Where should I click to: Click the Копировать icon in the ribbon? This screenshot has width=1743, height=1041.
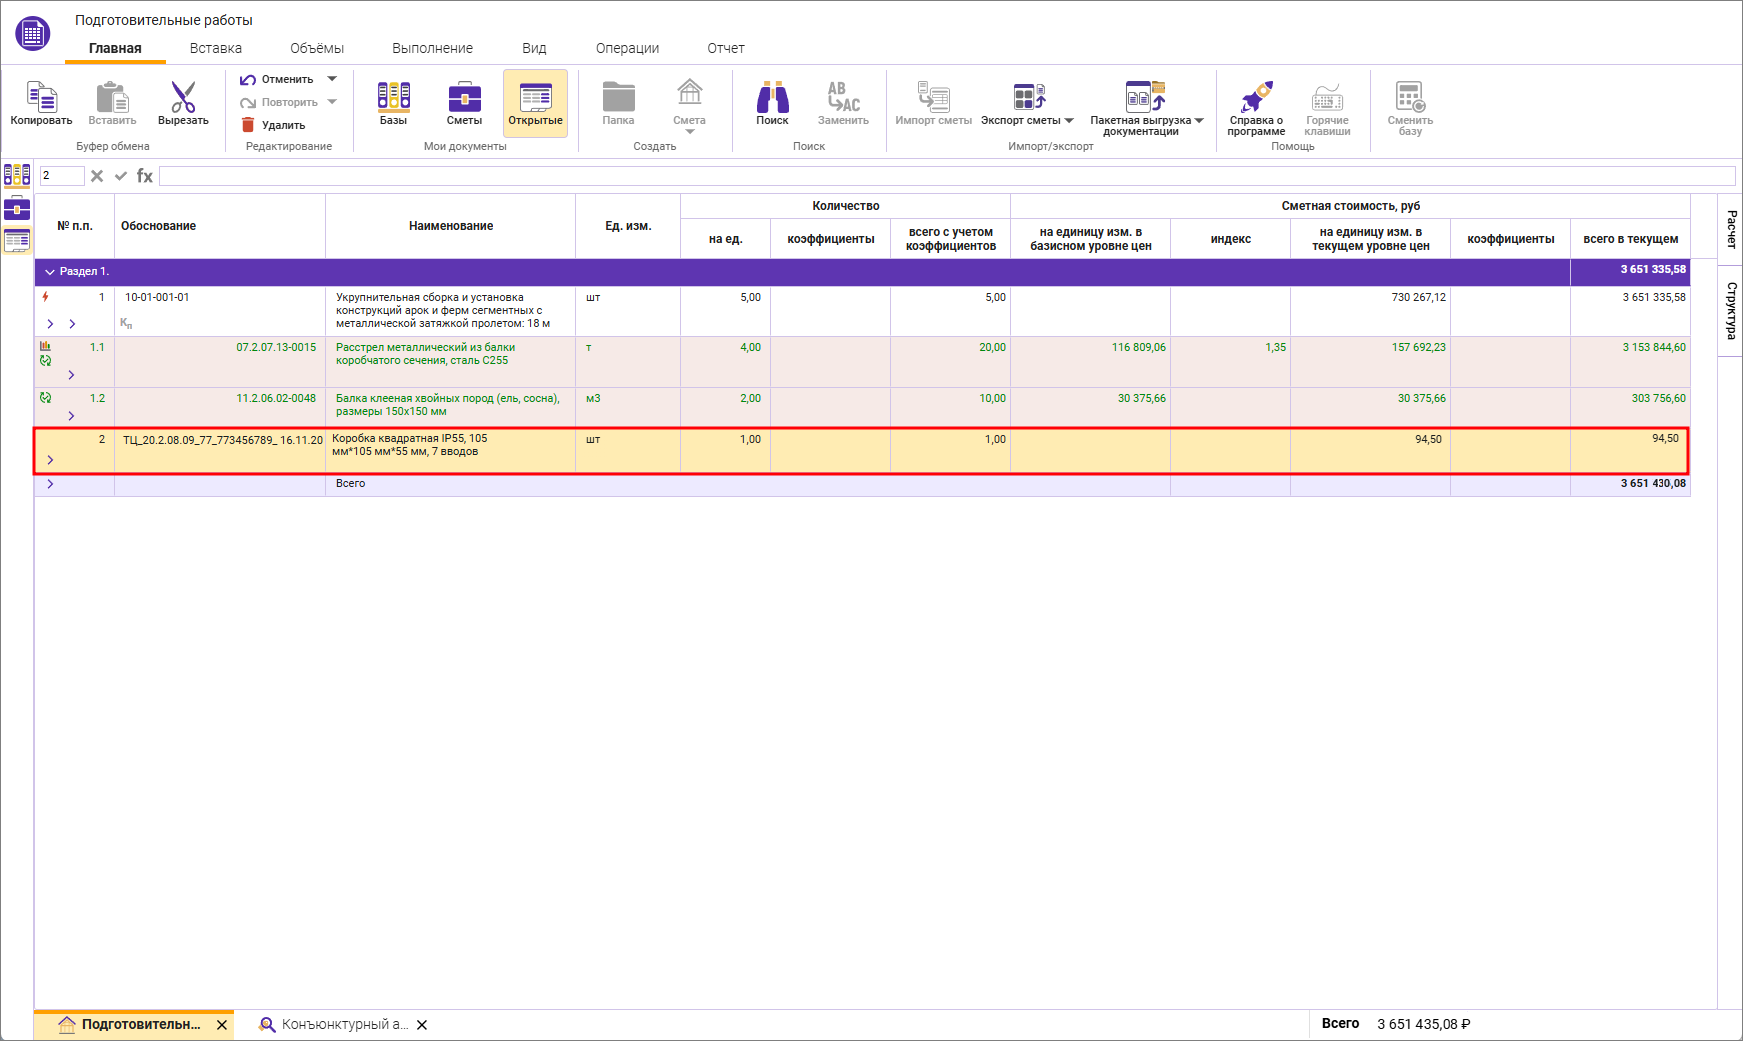pyautogui.click(x=41, y=98)
